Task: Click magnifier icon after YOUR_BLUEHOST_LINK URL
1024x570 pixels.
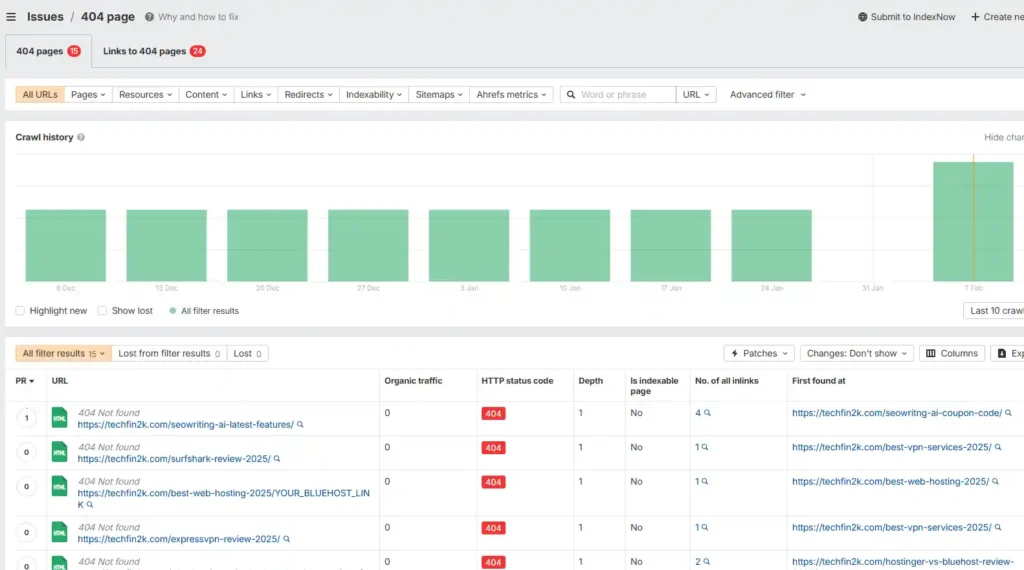Action: click(90, 505)
